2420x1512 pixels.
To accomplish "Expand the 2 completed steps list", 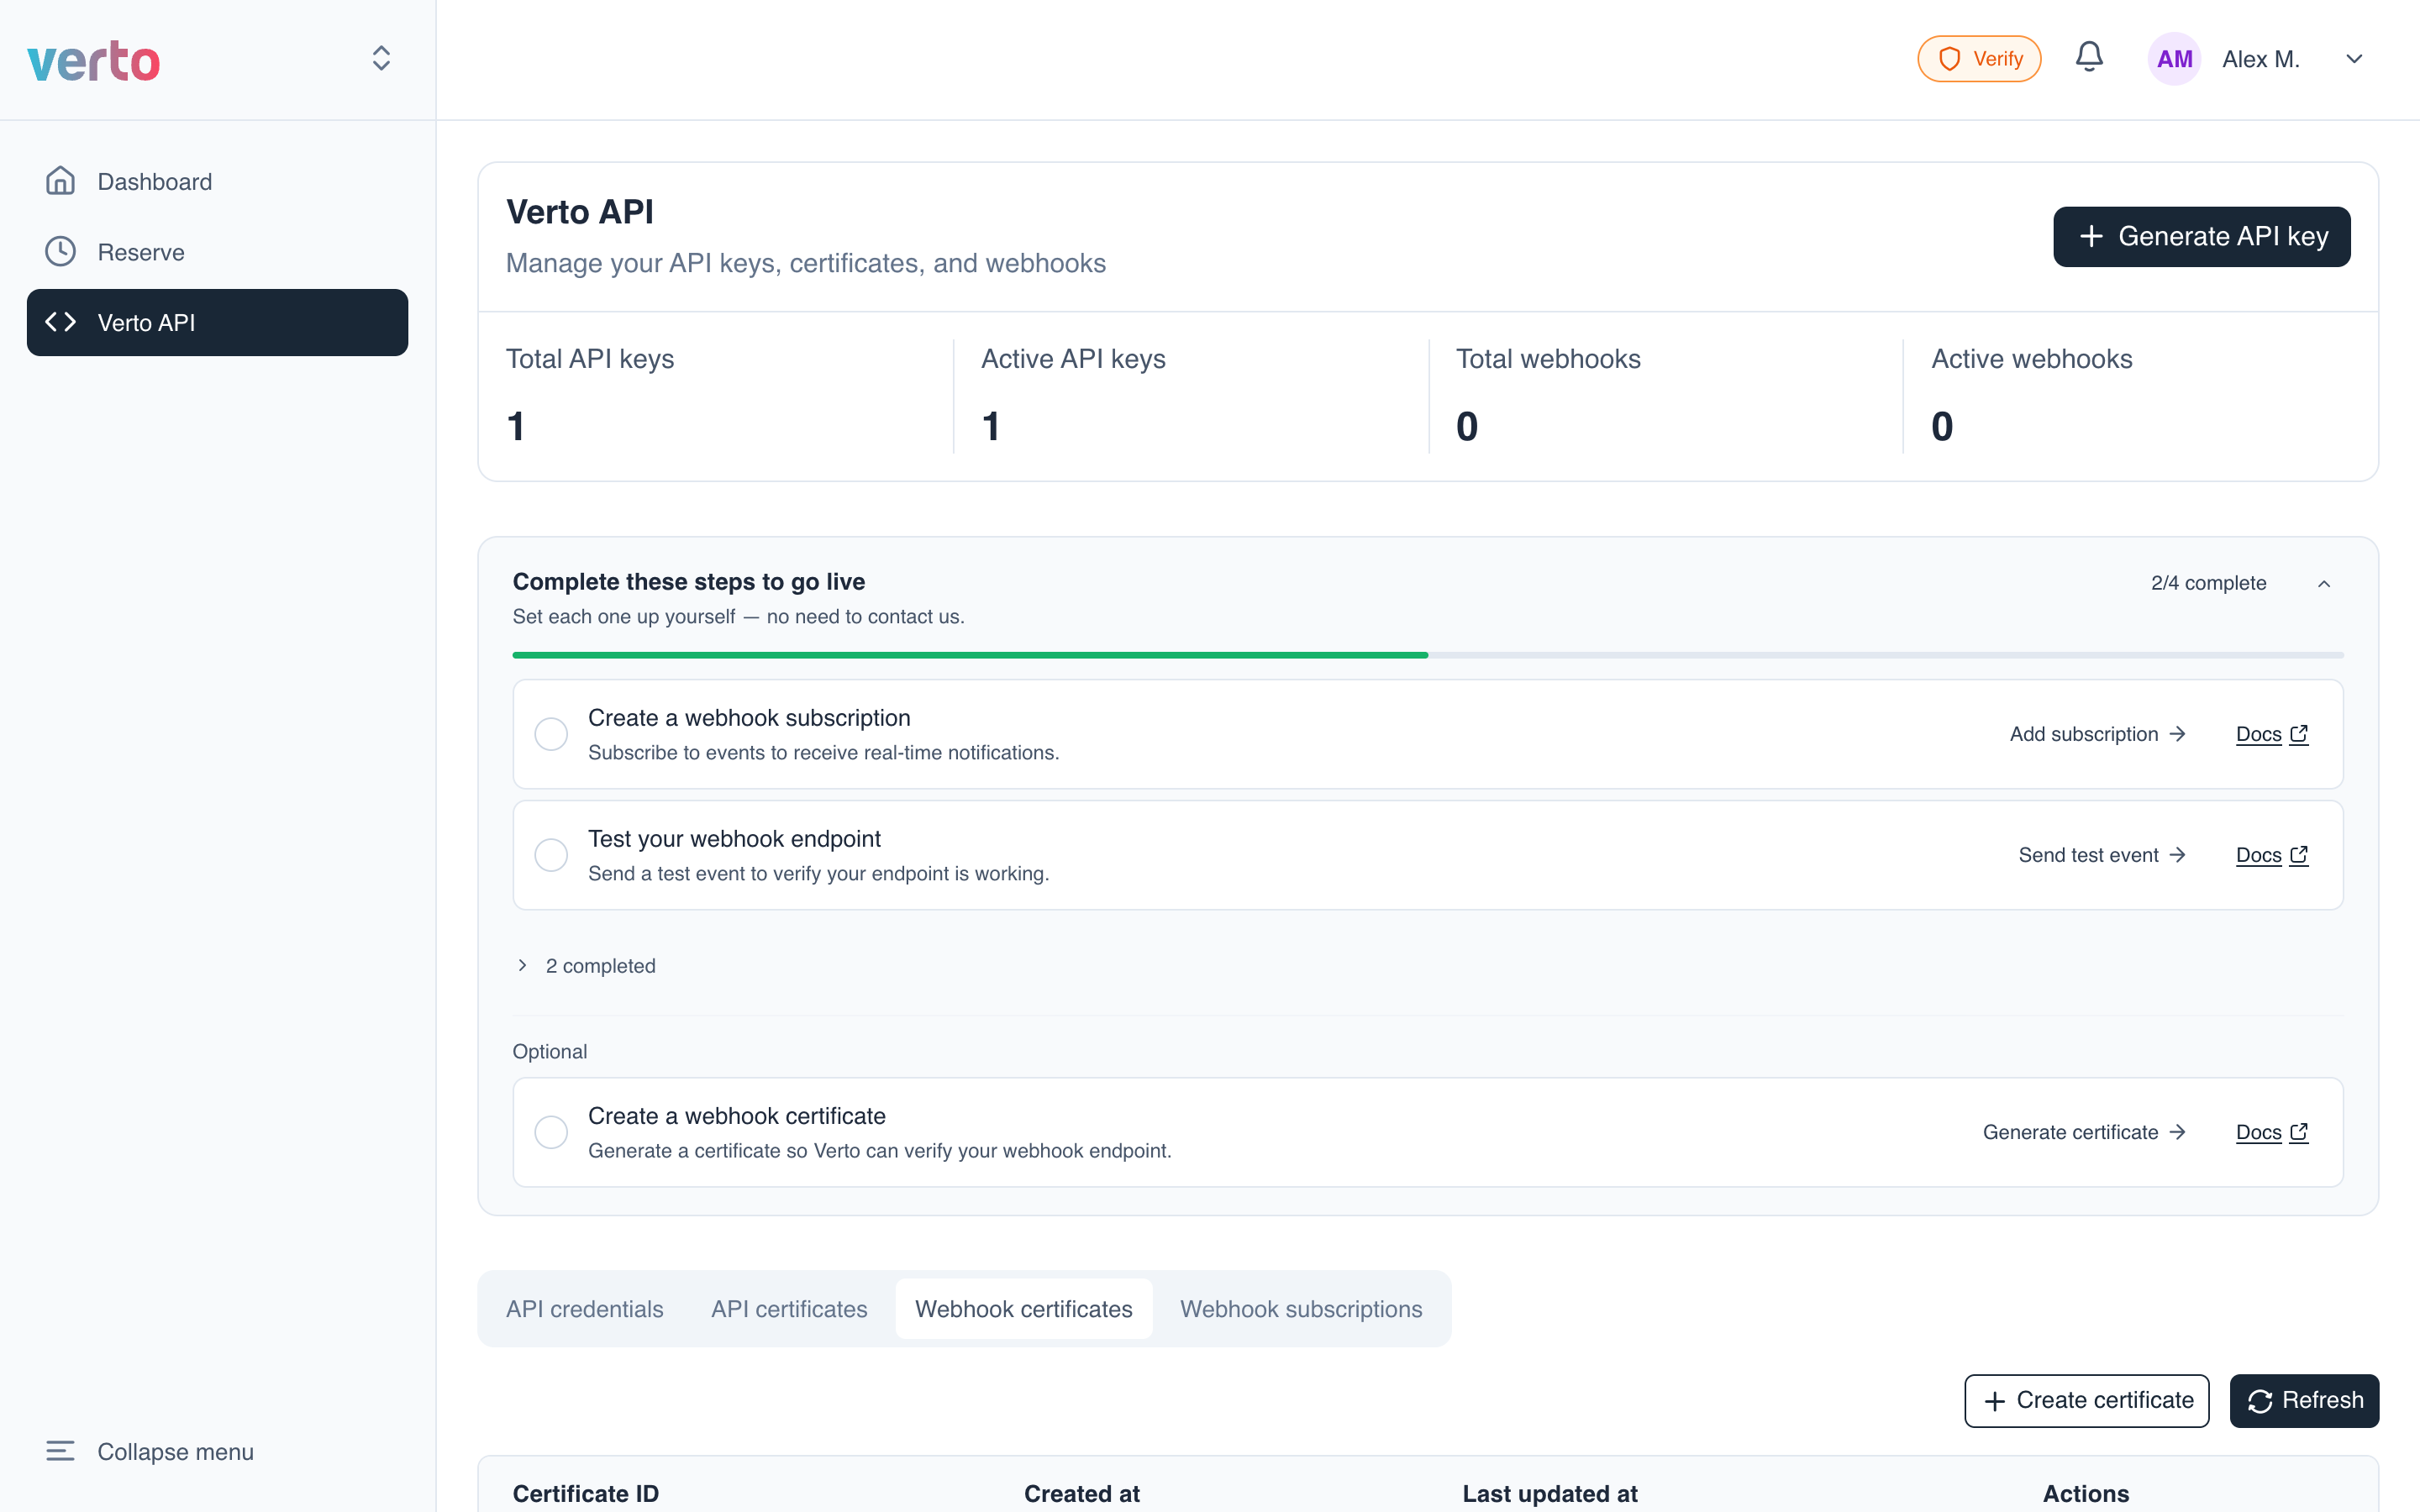I will 585,966.
